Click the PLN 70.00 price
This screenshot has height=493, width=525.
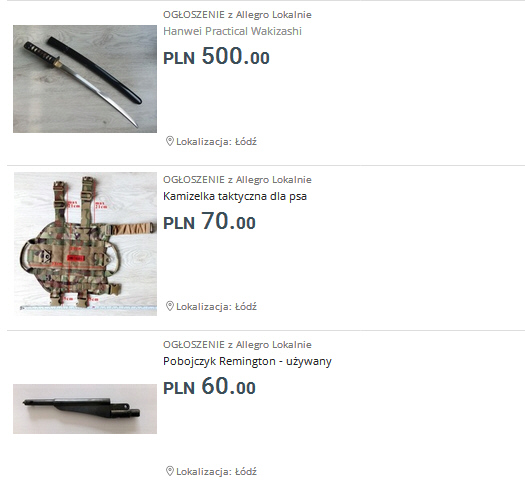[x=209, y=221]
